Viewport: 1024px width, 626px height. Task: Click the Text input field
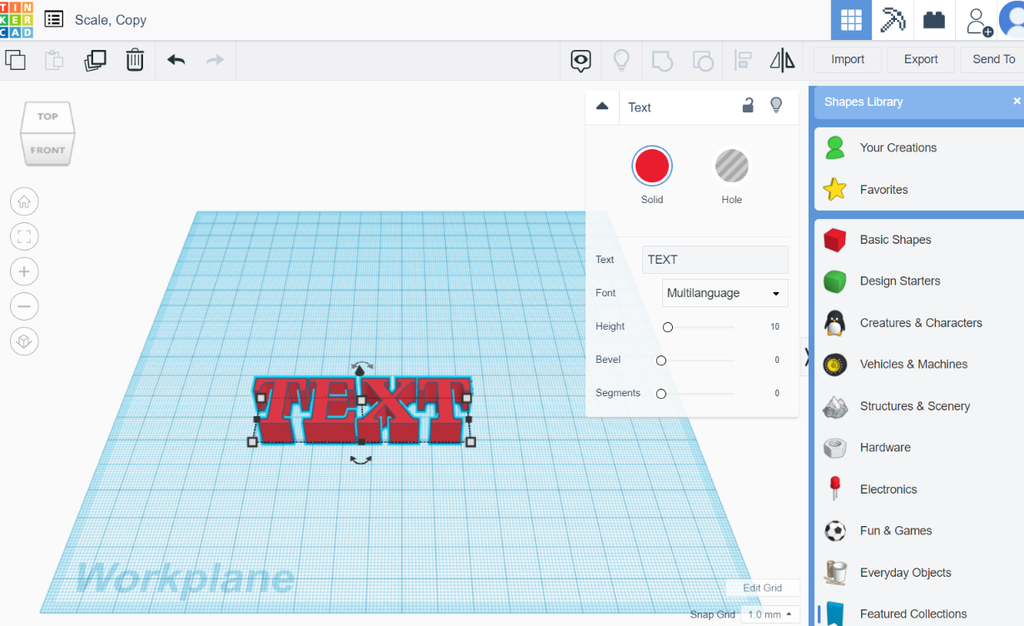(x=715, y=259)
